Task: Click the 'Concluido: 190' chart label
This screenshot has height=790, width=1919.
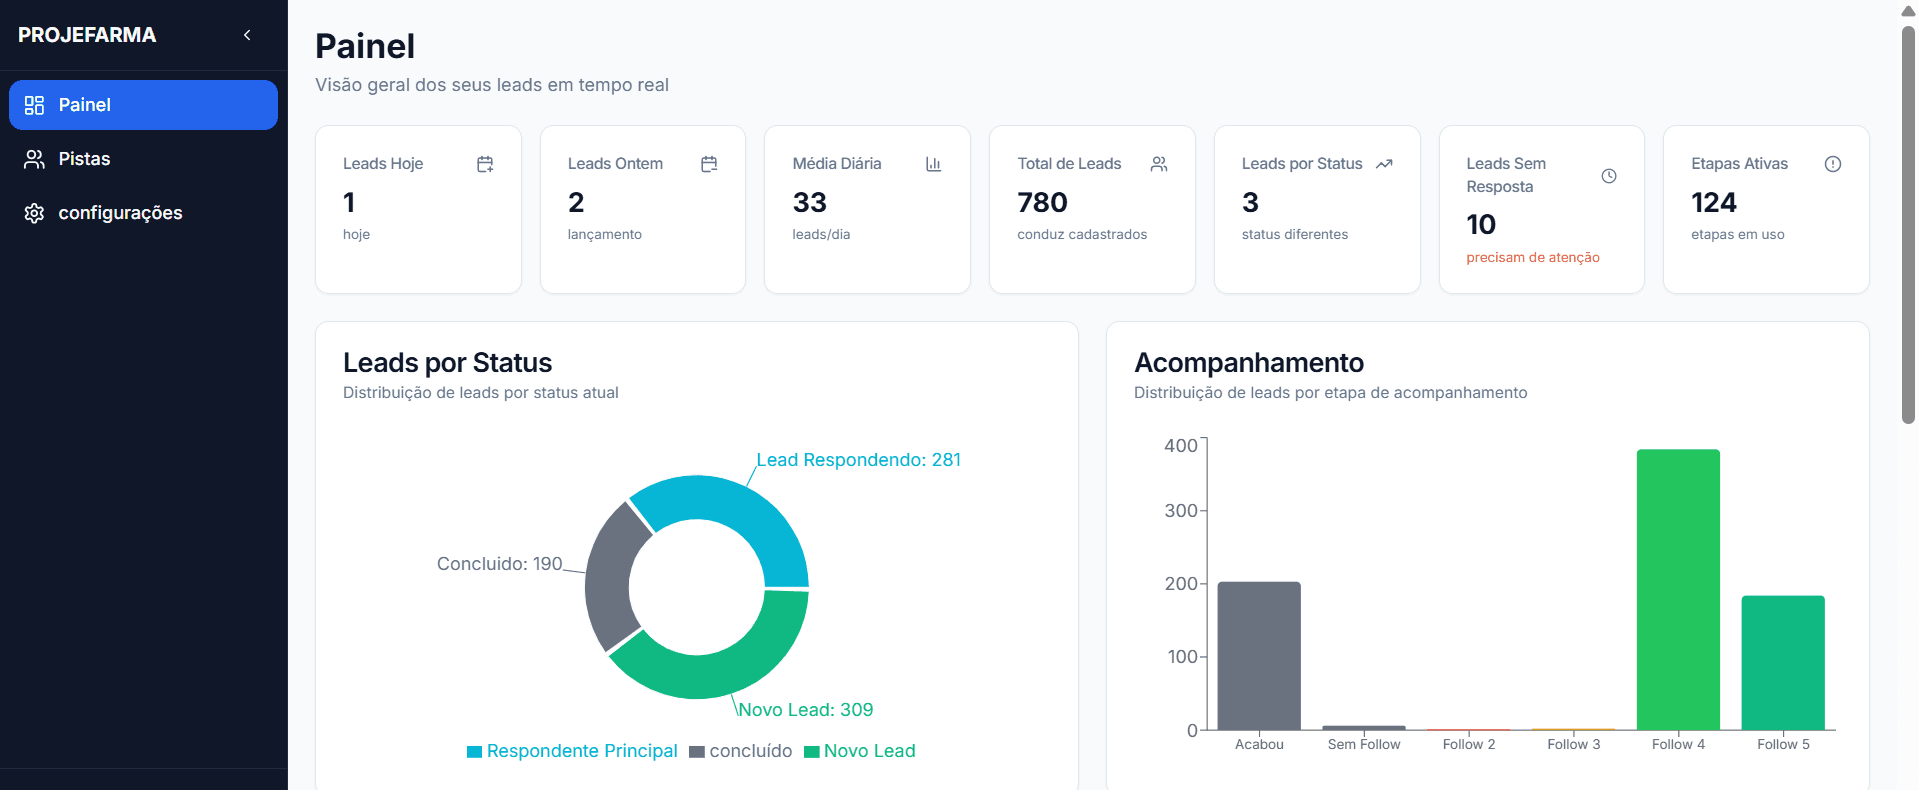Action: 500,564
